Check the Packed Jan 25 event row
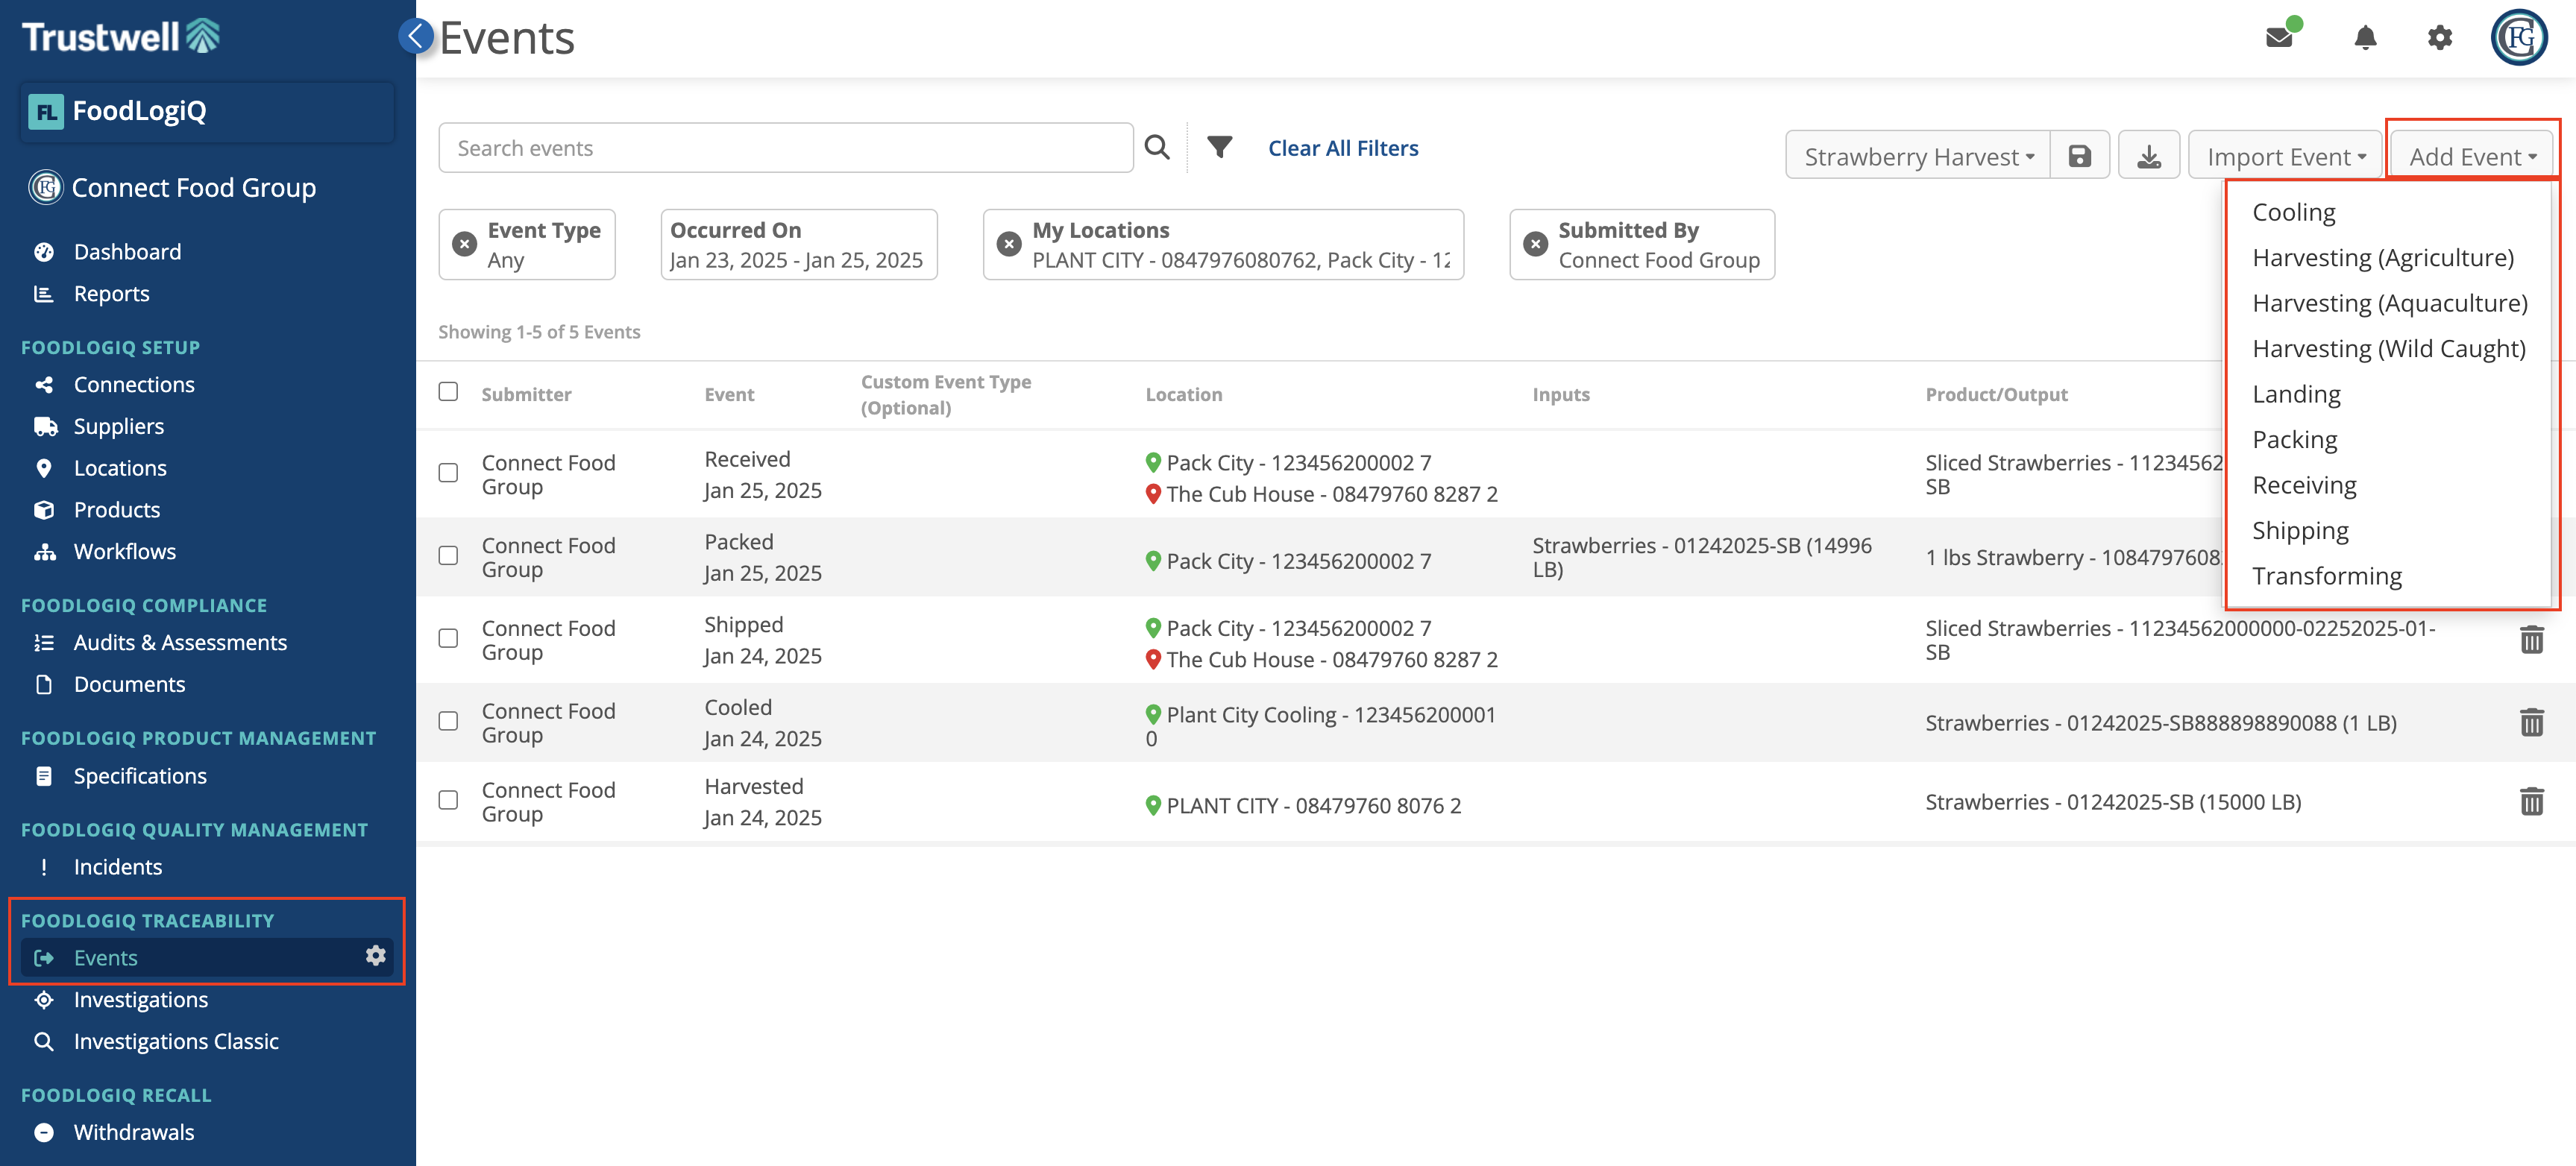This screenshot has width=2576, height=1166. click(448, 556)
